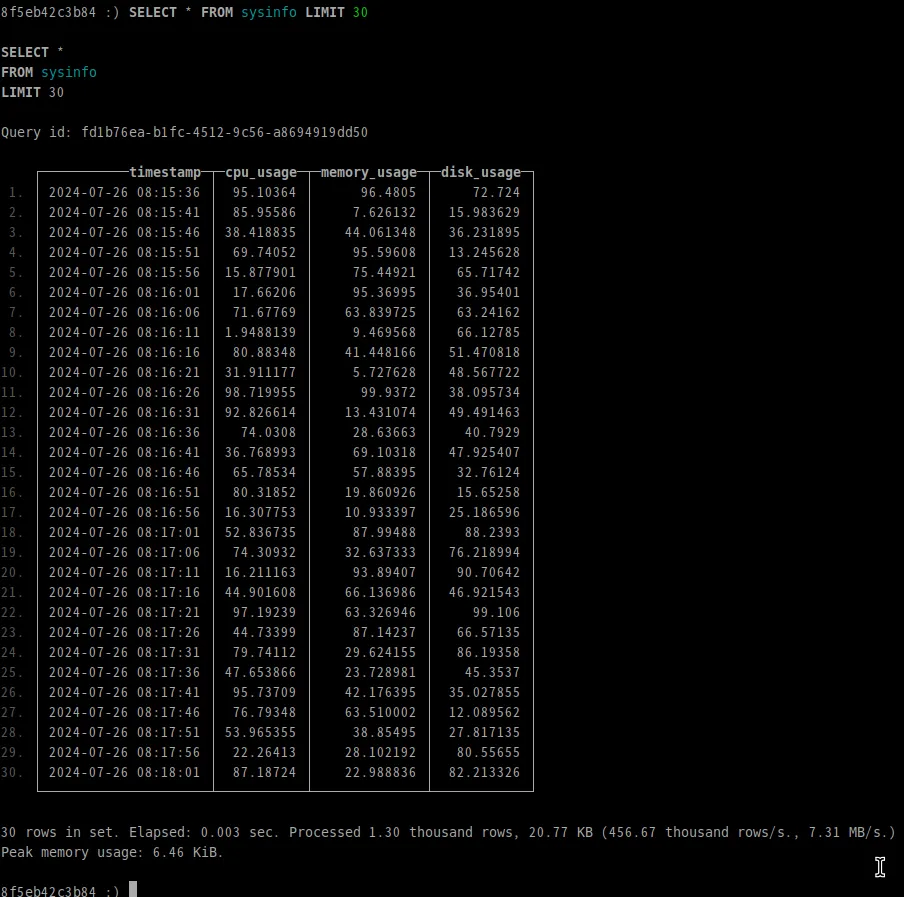904x897 pixels.
Task: Click disk value 13.245628
Action: 484,252
